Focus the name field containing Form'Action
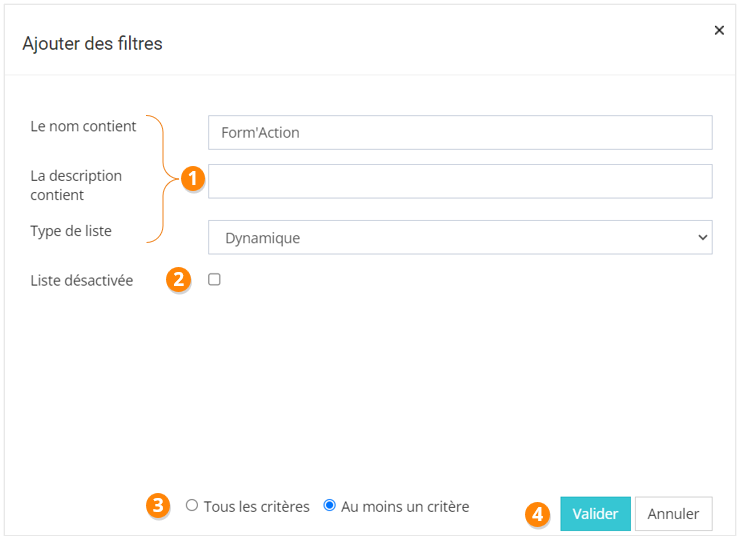The width and height of the screenshot is (741, 536). (460, 132)
